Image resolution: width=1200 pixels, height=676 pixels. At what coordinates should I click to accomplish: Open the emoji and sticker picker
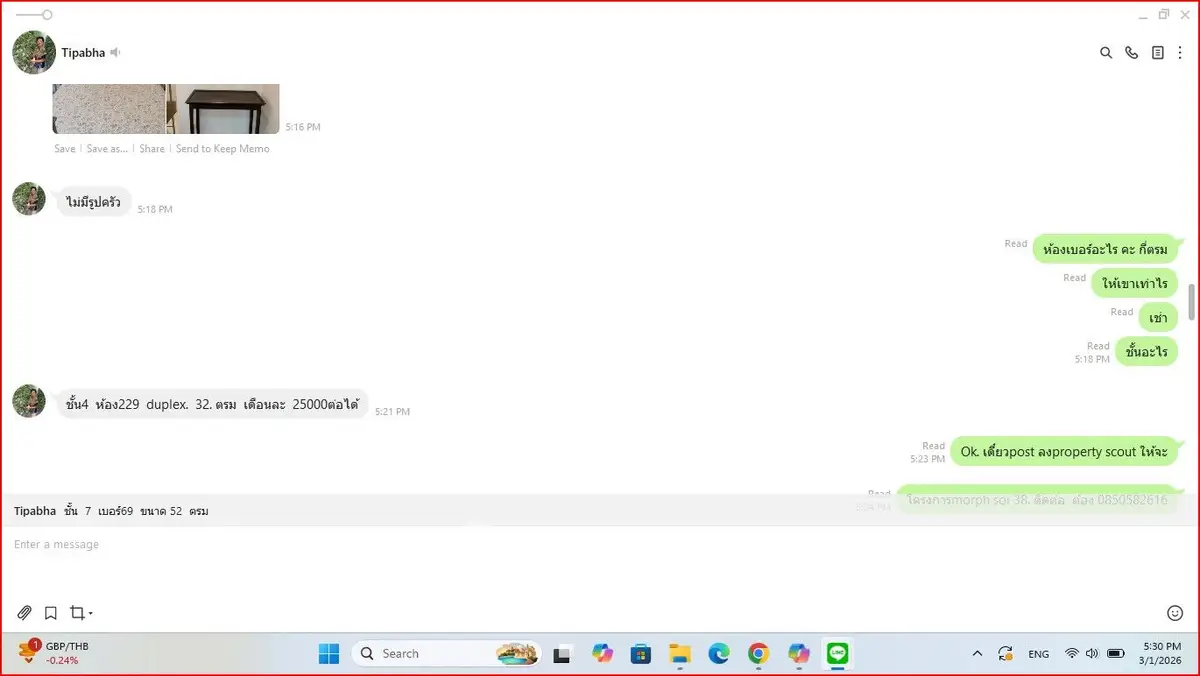1175,613
